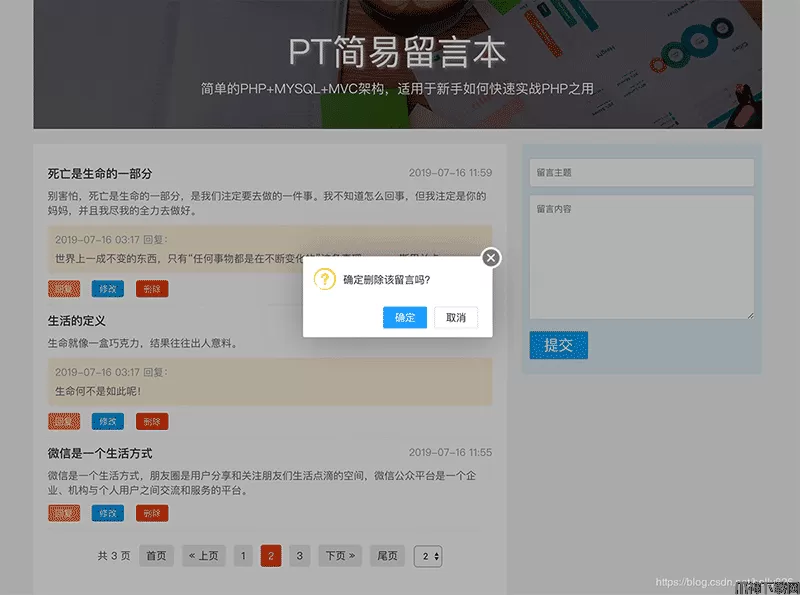Click the yellow question mark icon

pyautogui.click(x=324, y=279)
